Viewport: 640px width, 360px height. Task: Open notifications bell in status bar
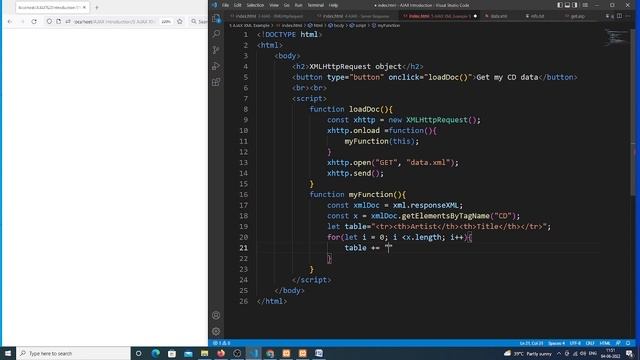click(x=628, y=343)
